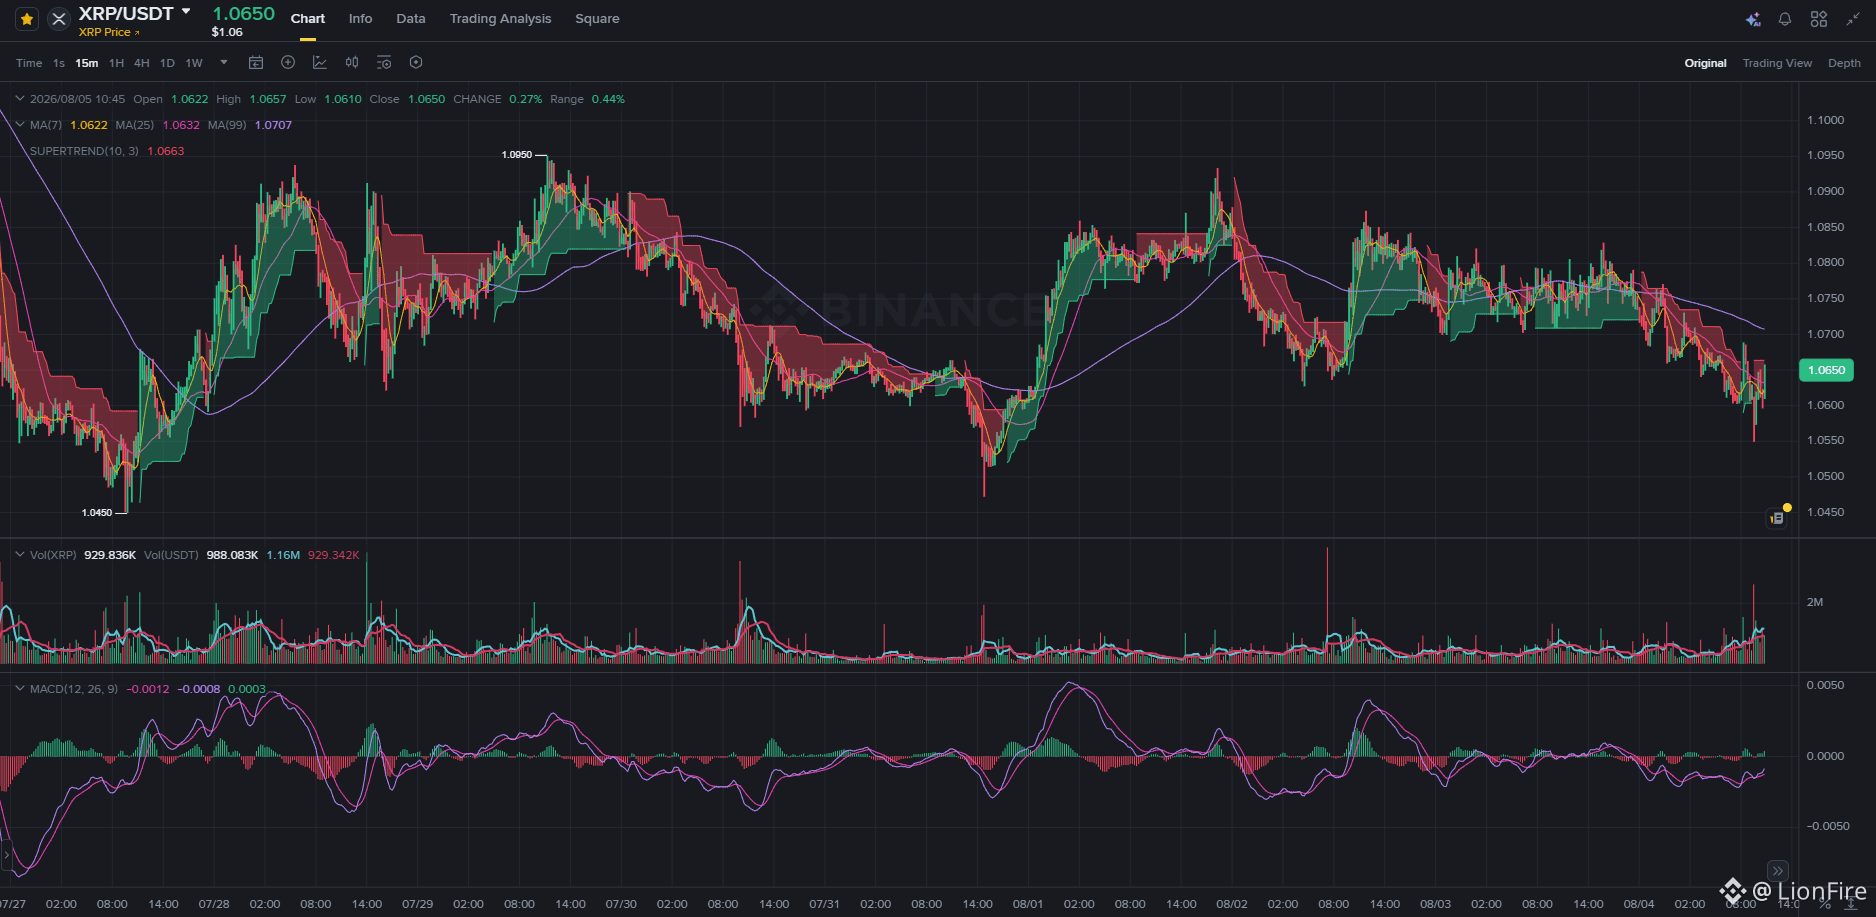Click the Range 0.44% value
The height and width of the screenshot is (917, 1876).
(608, 99)
